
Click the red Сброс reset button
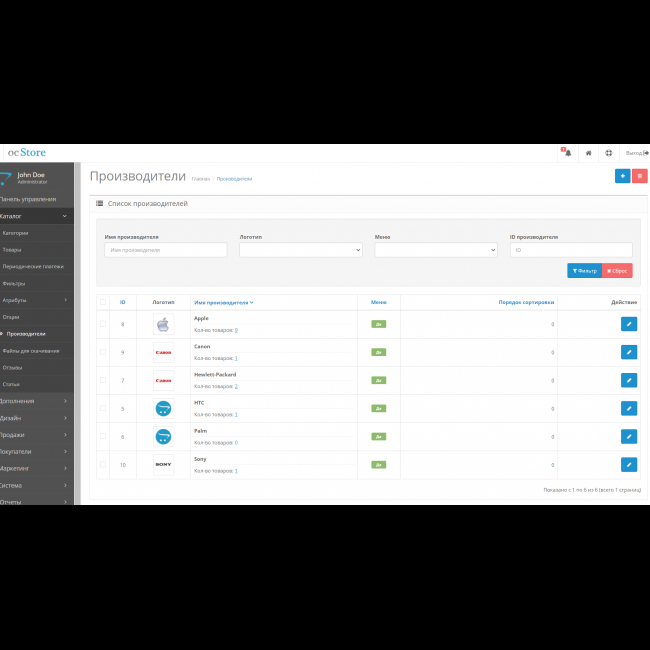[617, 271]
